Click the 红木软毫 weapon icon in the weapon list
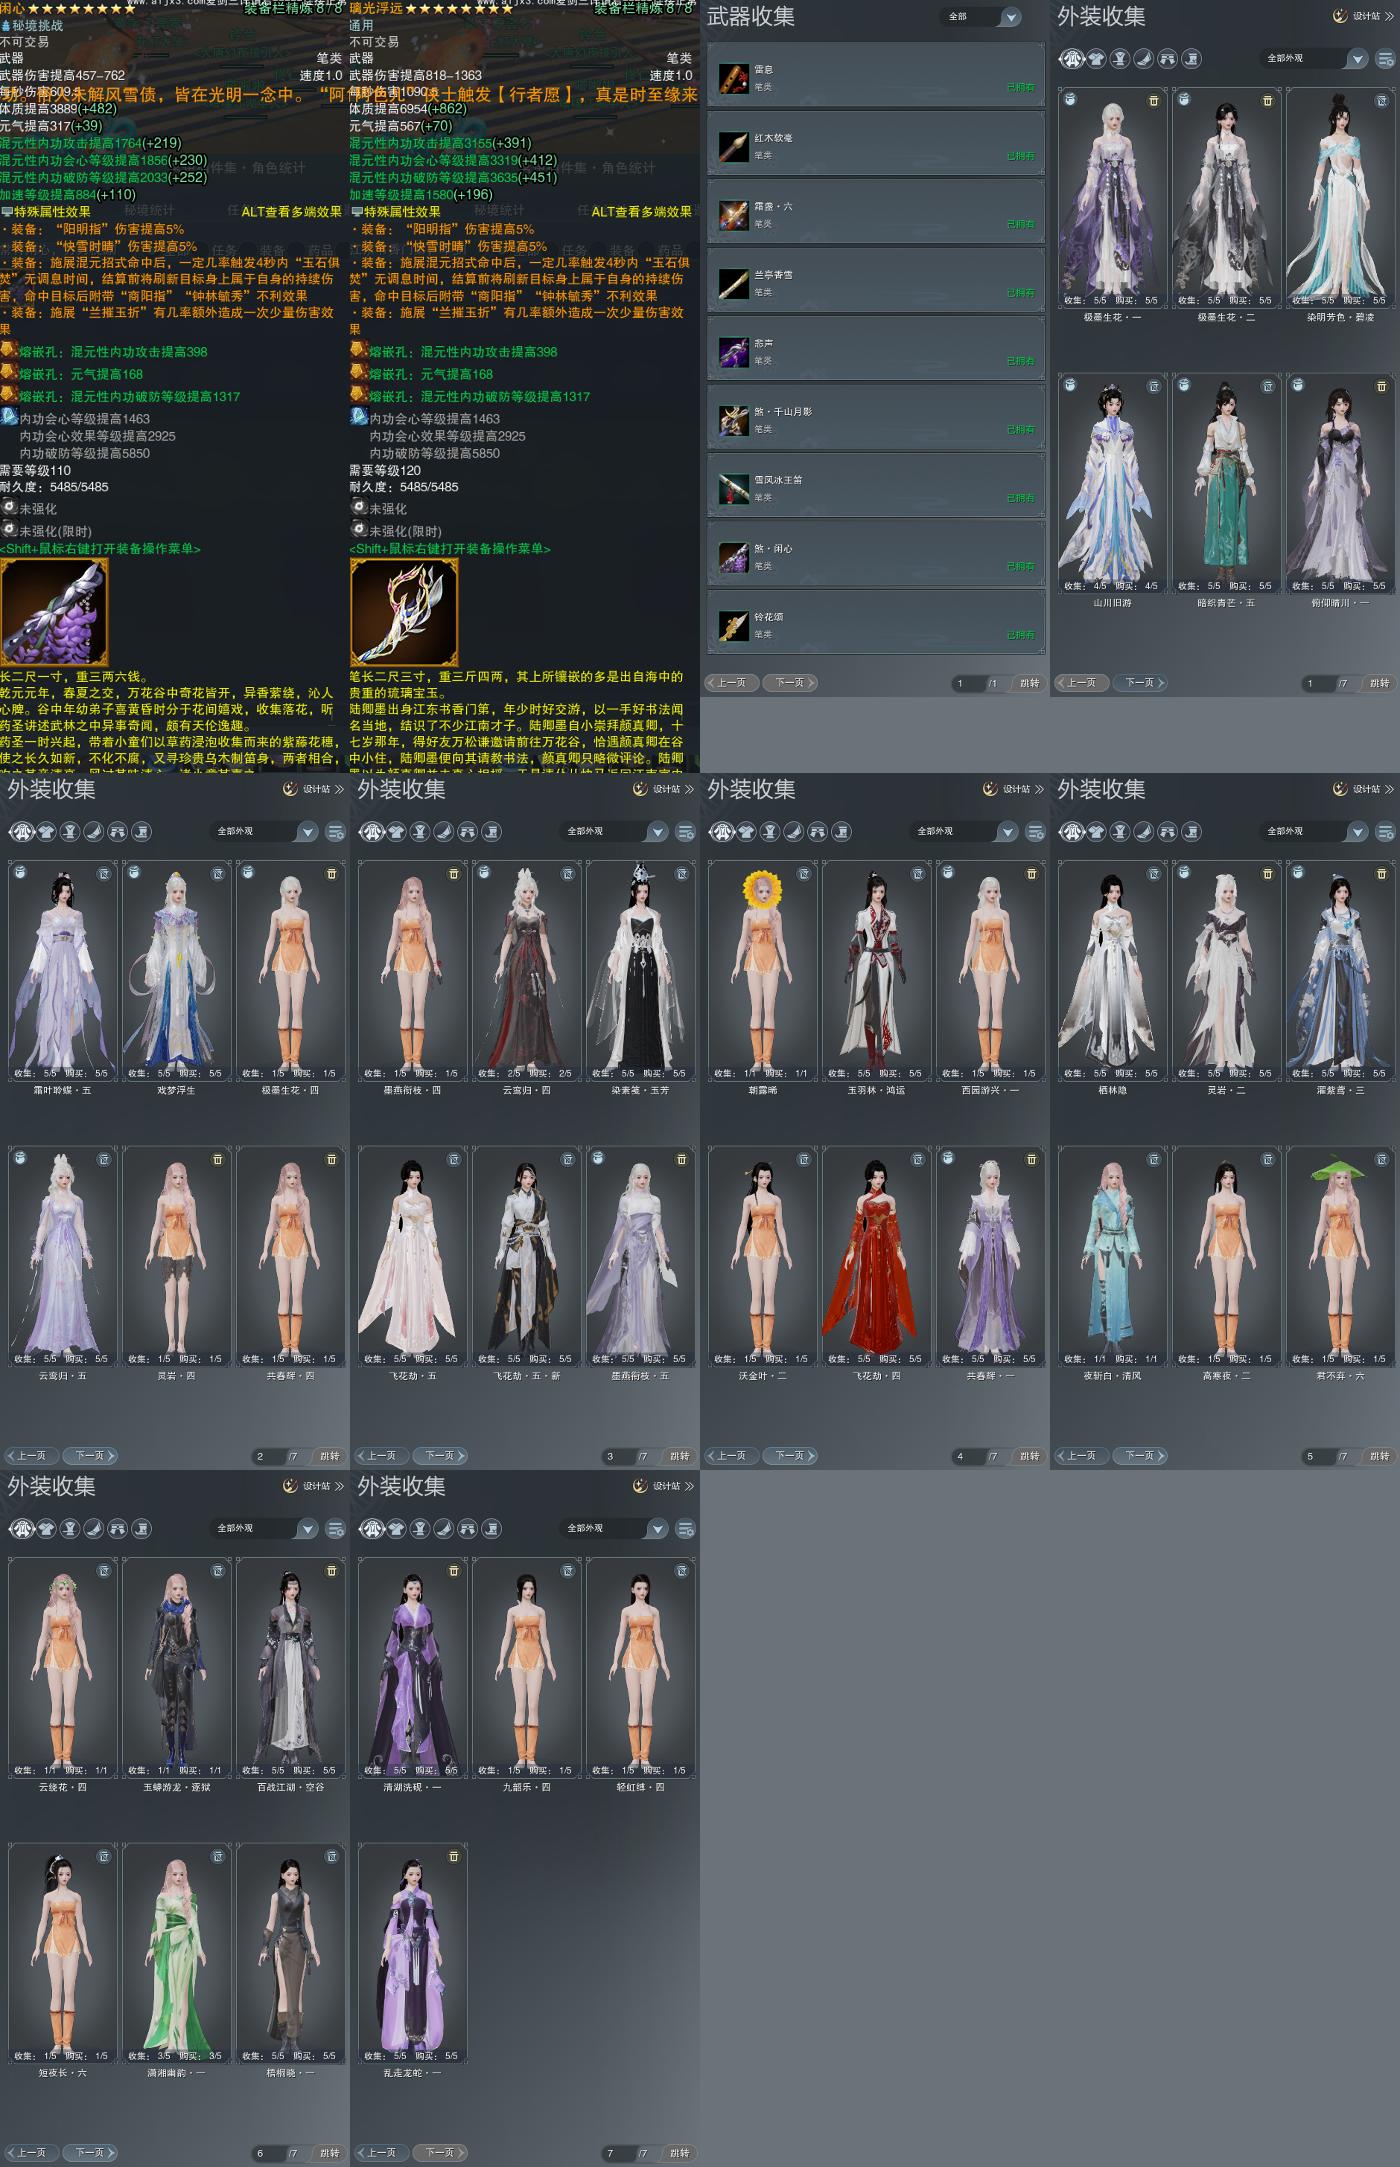The height and width of the screenshot is (2167, 1400). point(734,146)
